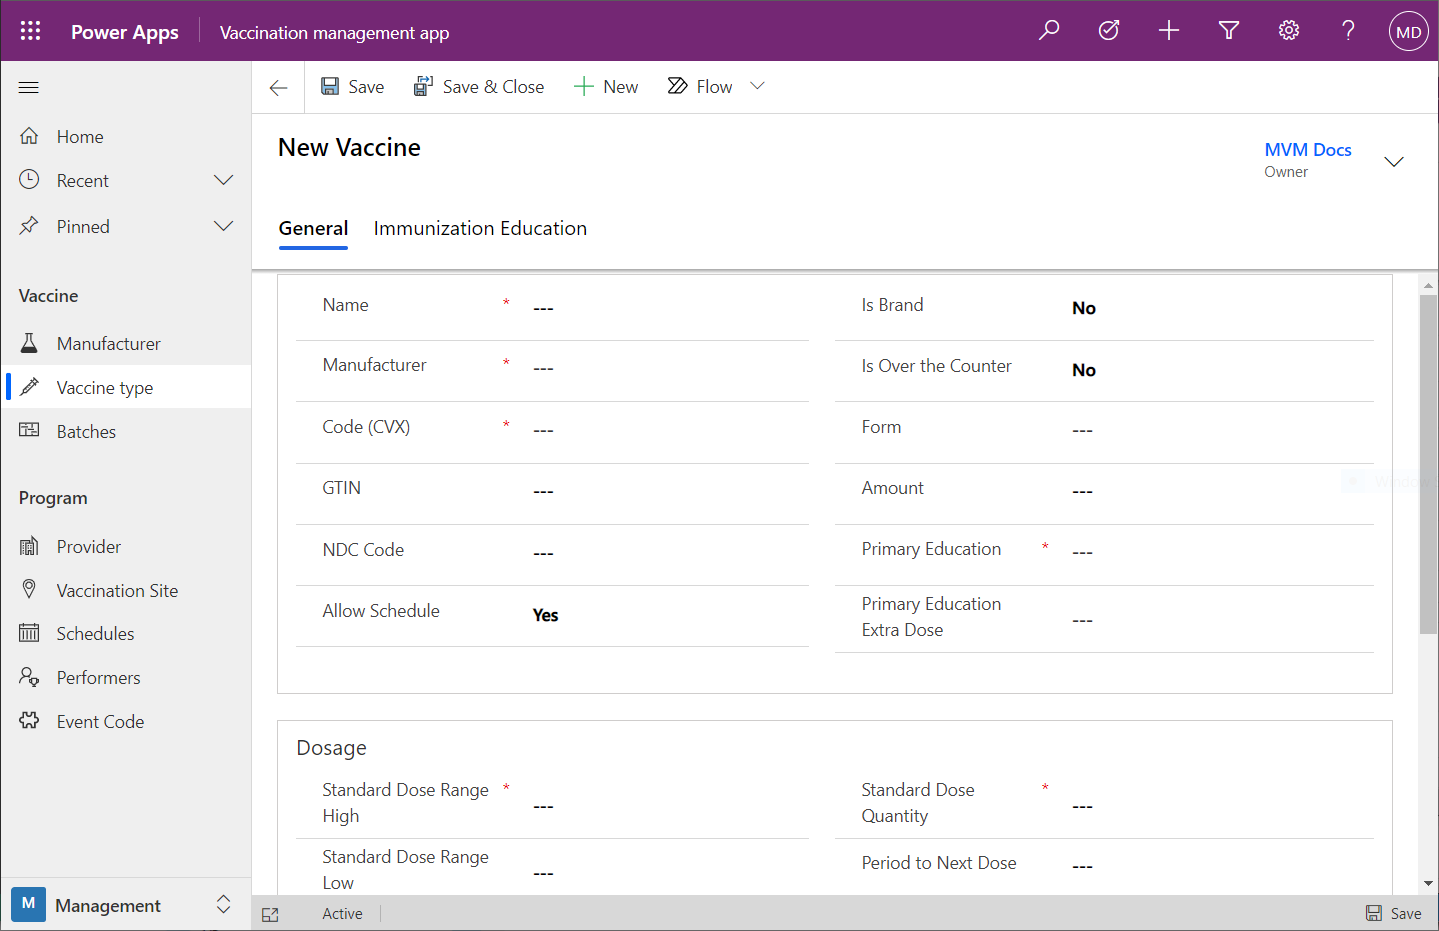
Task: Open the Flow dropdown chevron
Action: point(757,87)
